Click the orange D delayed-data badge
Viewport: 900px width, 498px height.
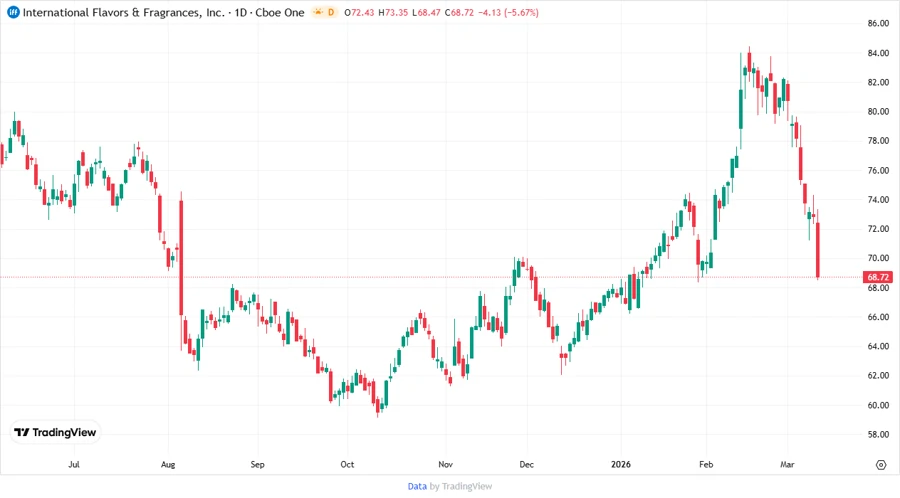click(x=331, y=12)
